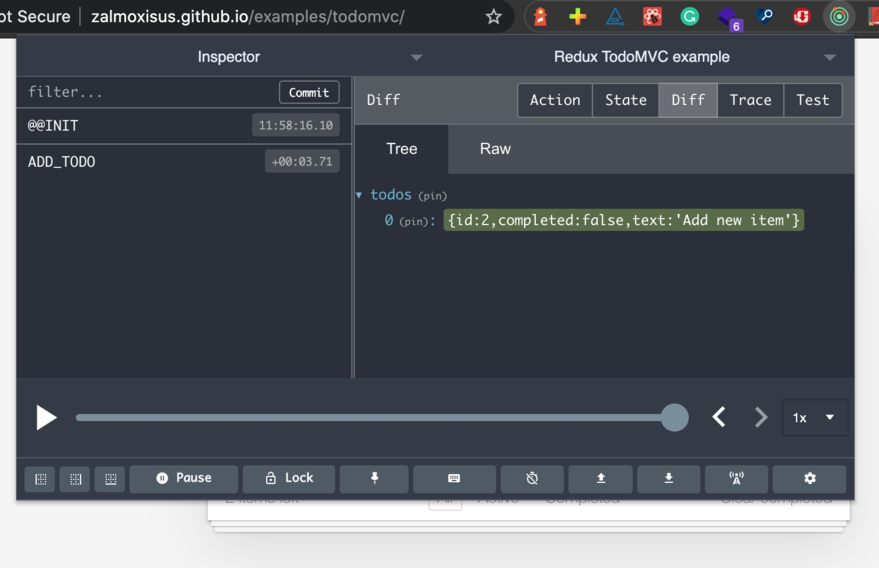Show the dispatcher keyboard button
Screen dimensions: 879x568
click(454, 478)
